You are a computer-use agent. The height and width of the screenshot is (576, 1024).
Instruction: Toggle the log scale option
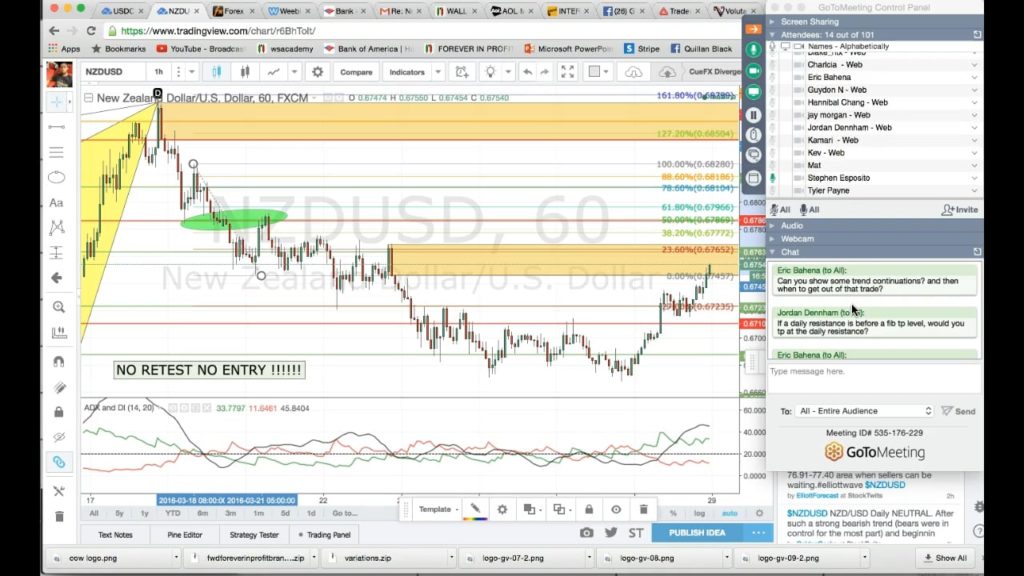tap(699, 513)
